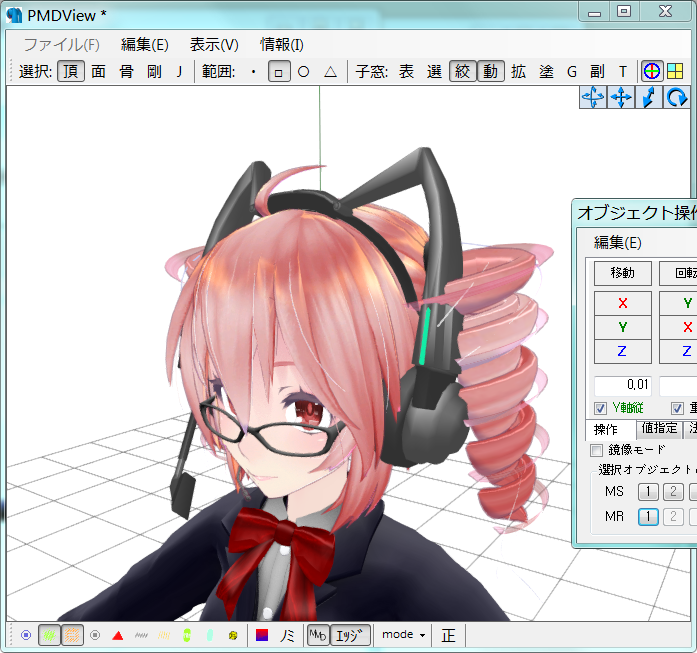The height and width of the screenshot is (653, 697).
Task: Open the ファイル(F) menu
Action: pos(61,44)
